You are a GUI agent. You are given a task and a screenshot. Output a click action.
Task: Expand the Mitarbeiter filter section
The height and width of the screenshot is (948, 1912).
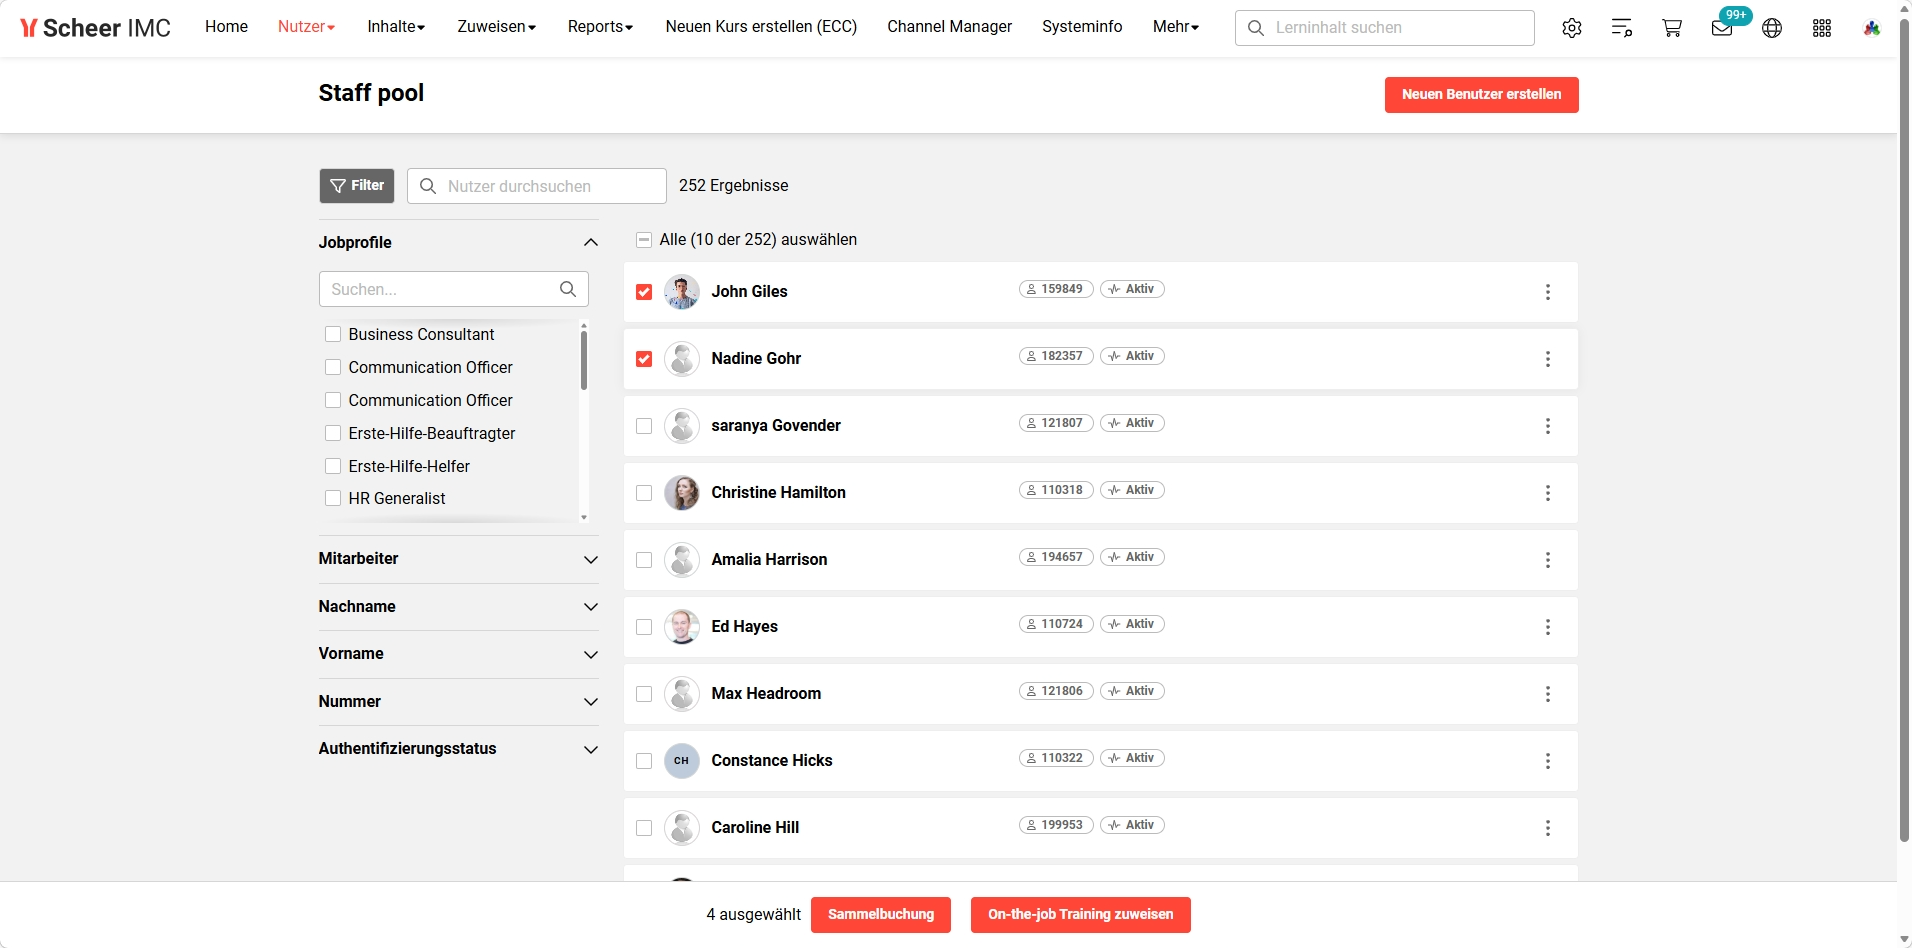pyautogui.click(x=591, y=559)
